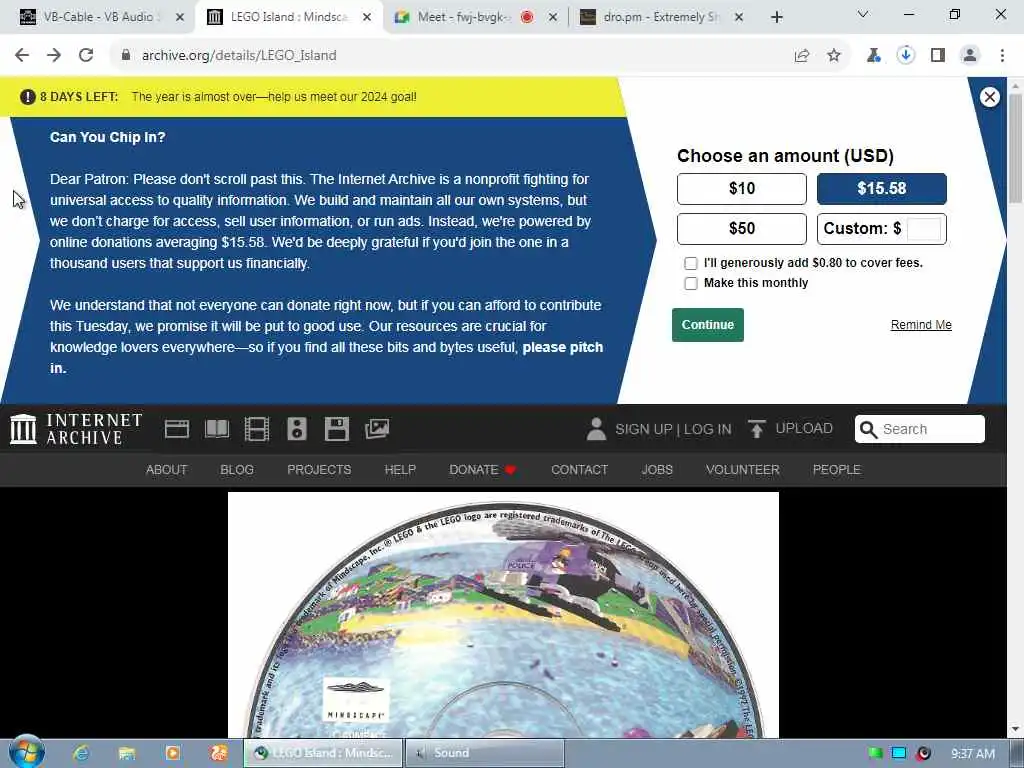Screen dimensions: 1024x768
Task: Select the $15.58 donation amount
Action: (882, 189)
